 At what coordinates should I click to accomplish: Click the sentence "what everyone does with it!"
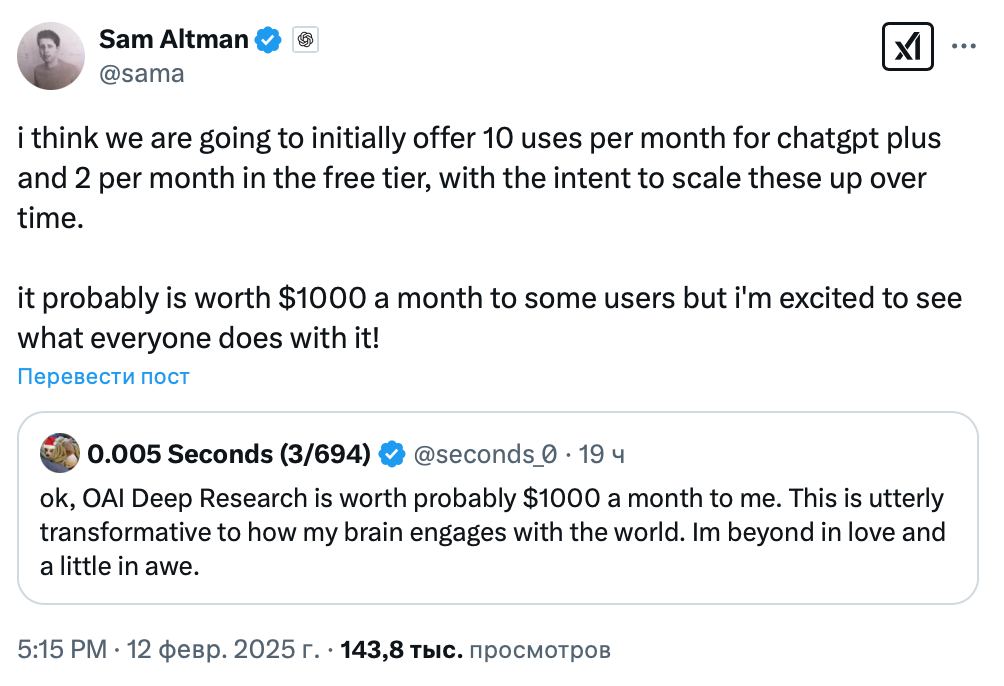point(198,337)
